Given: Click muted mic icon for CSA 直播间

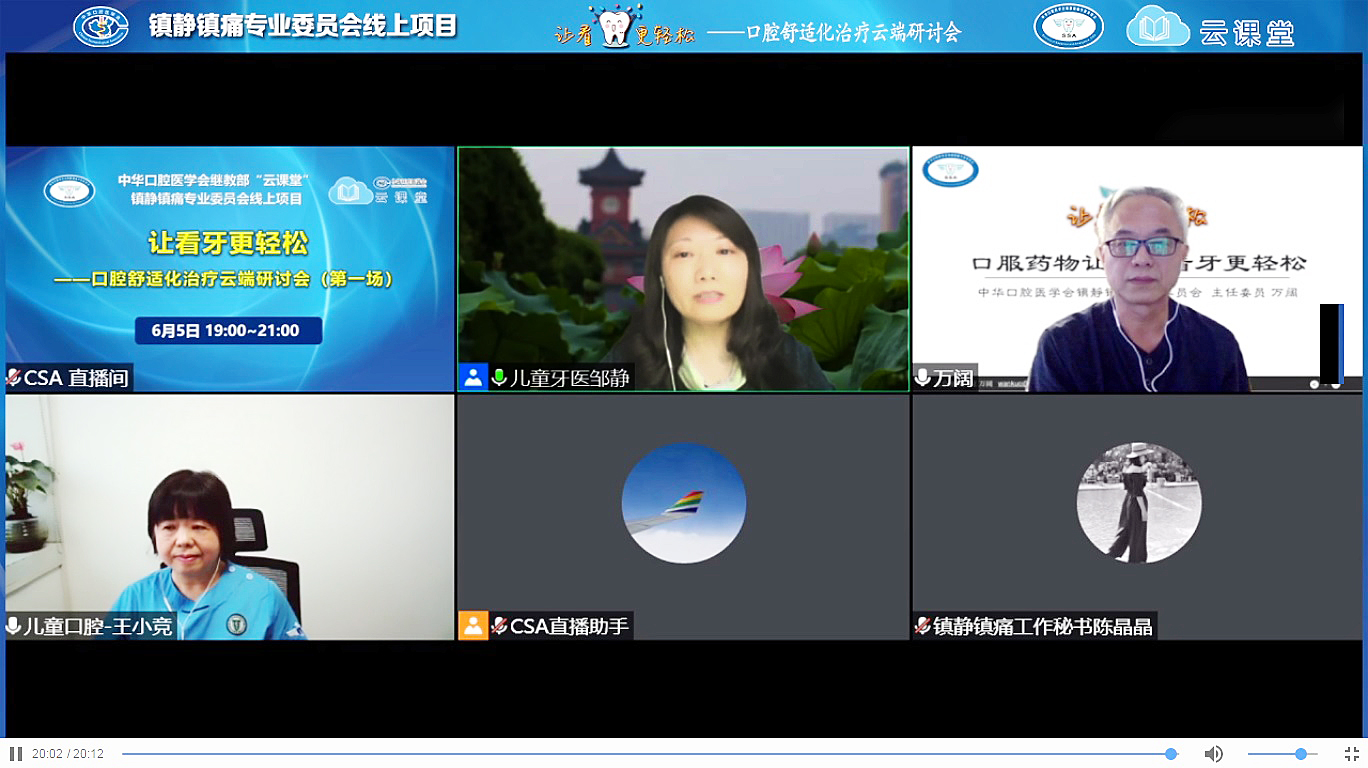Looking at the screenshot, I should point(14,378).
